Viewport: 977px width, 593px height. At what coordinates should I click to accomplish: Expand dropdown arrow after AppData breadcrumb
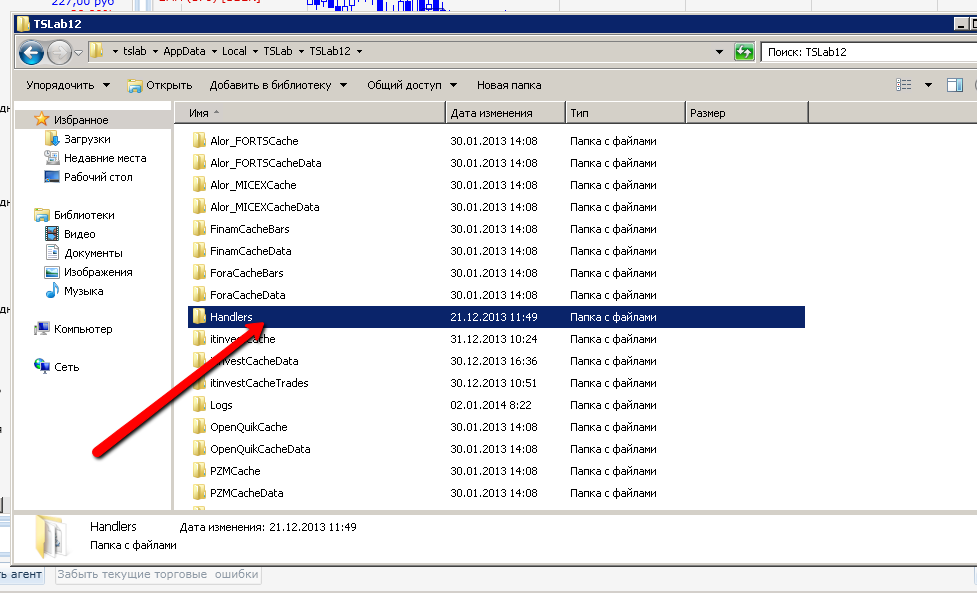click(214, 51)
